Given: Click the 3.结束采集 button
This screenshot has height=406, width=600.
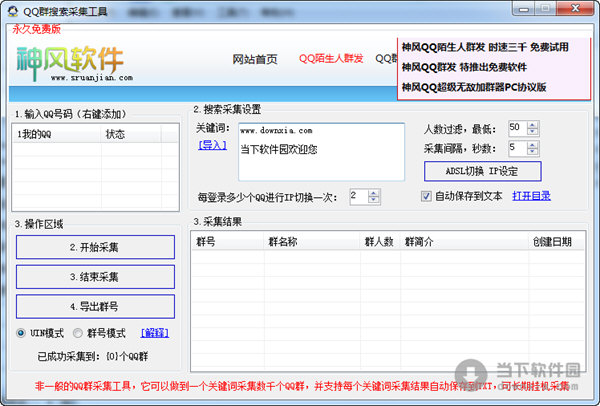Looking at the screenshot, I should tap(95, 277).
